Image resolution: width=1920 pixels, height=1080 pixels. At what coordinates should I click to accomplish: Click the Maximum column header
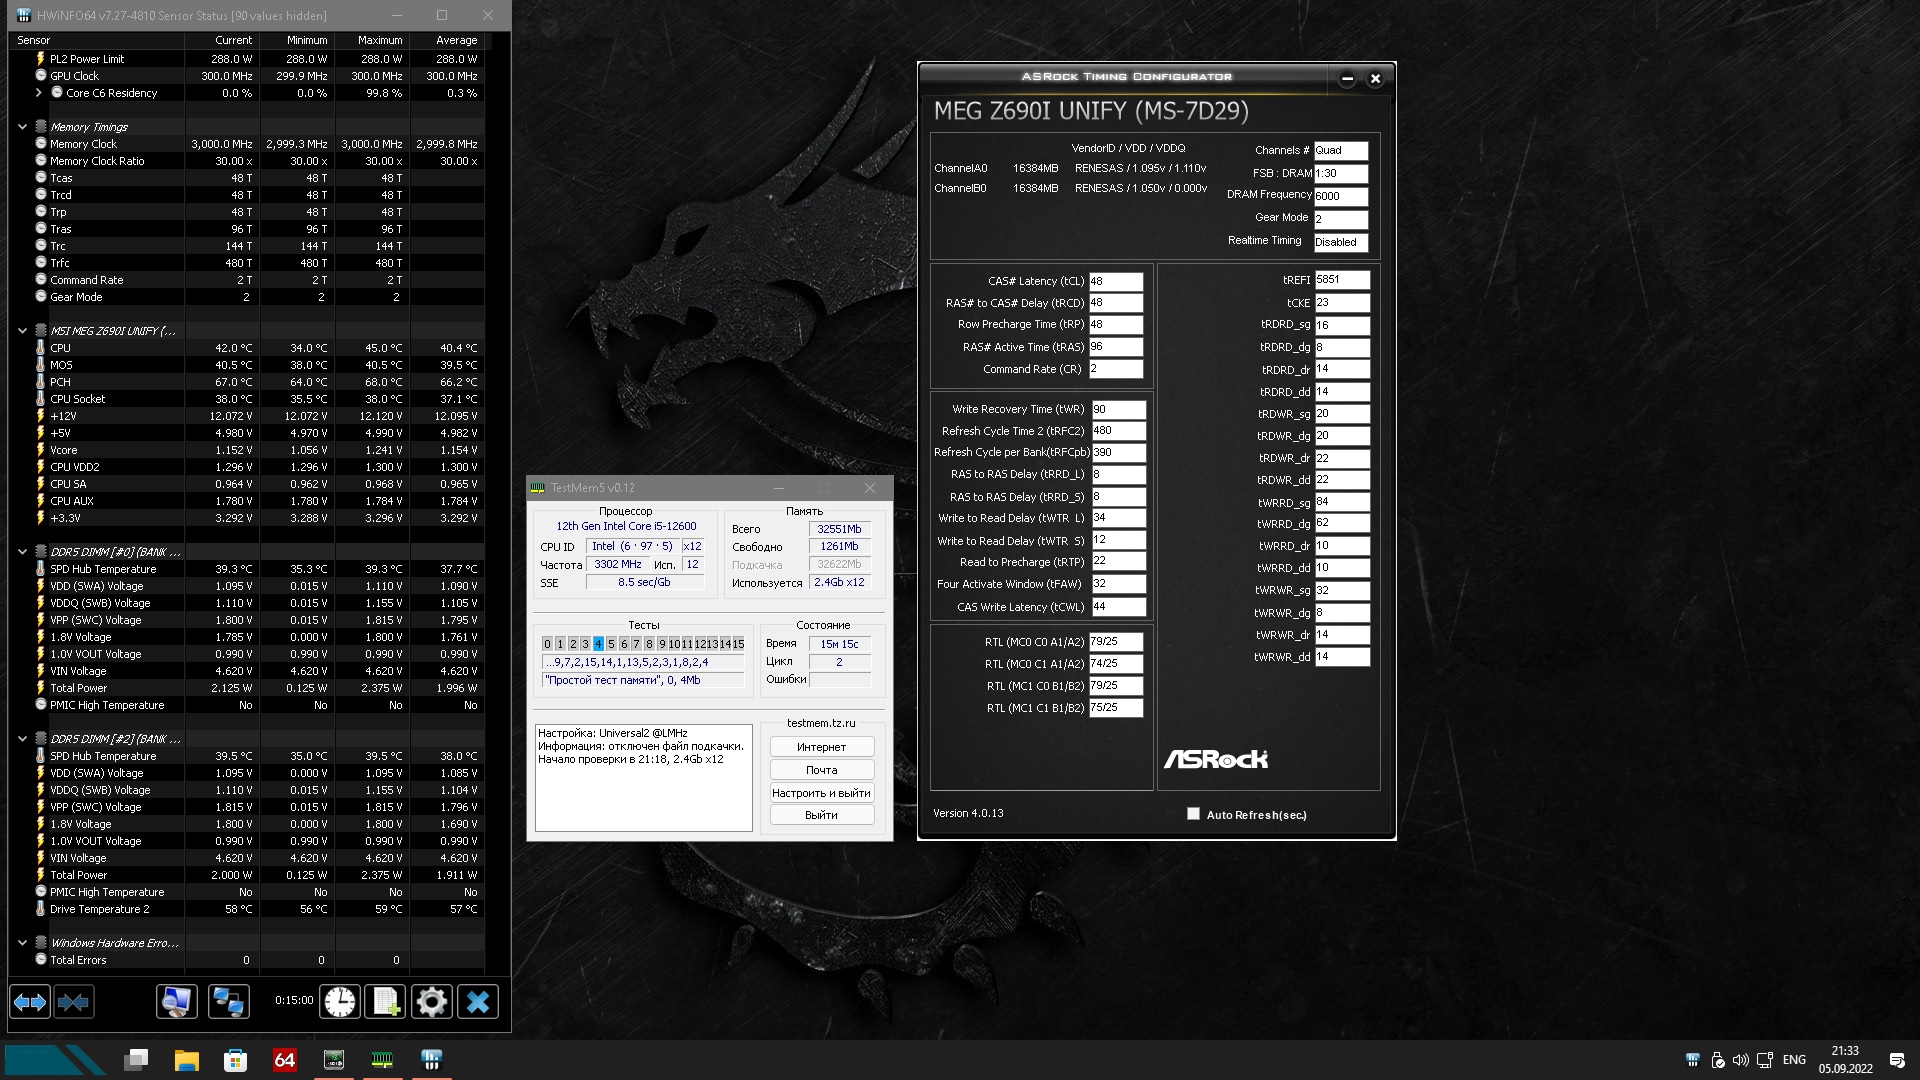380,40
